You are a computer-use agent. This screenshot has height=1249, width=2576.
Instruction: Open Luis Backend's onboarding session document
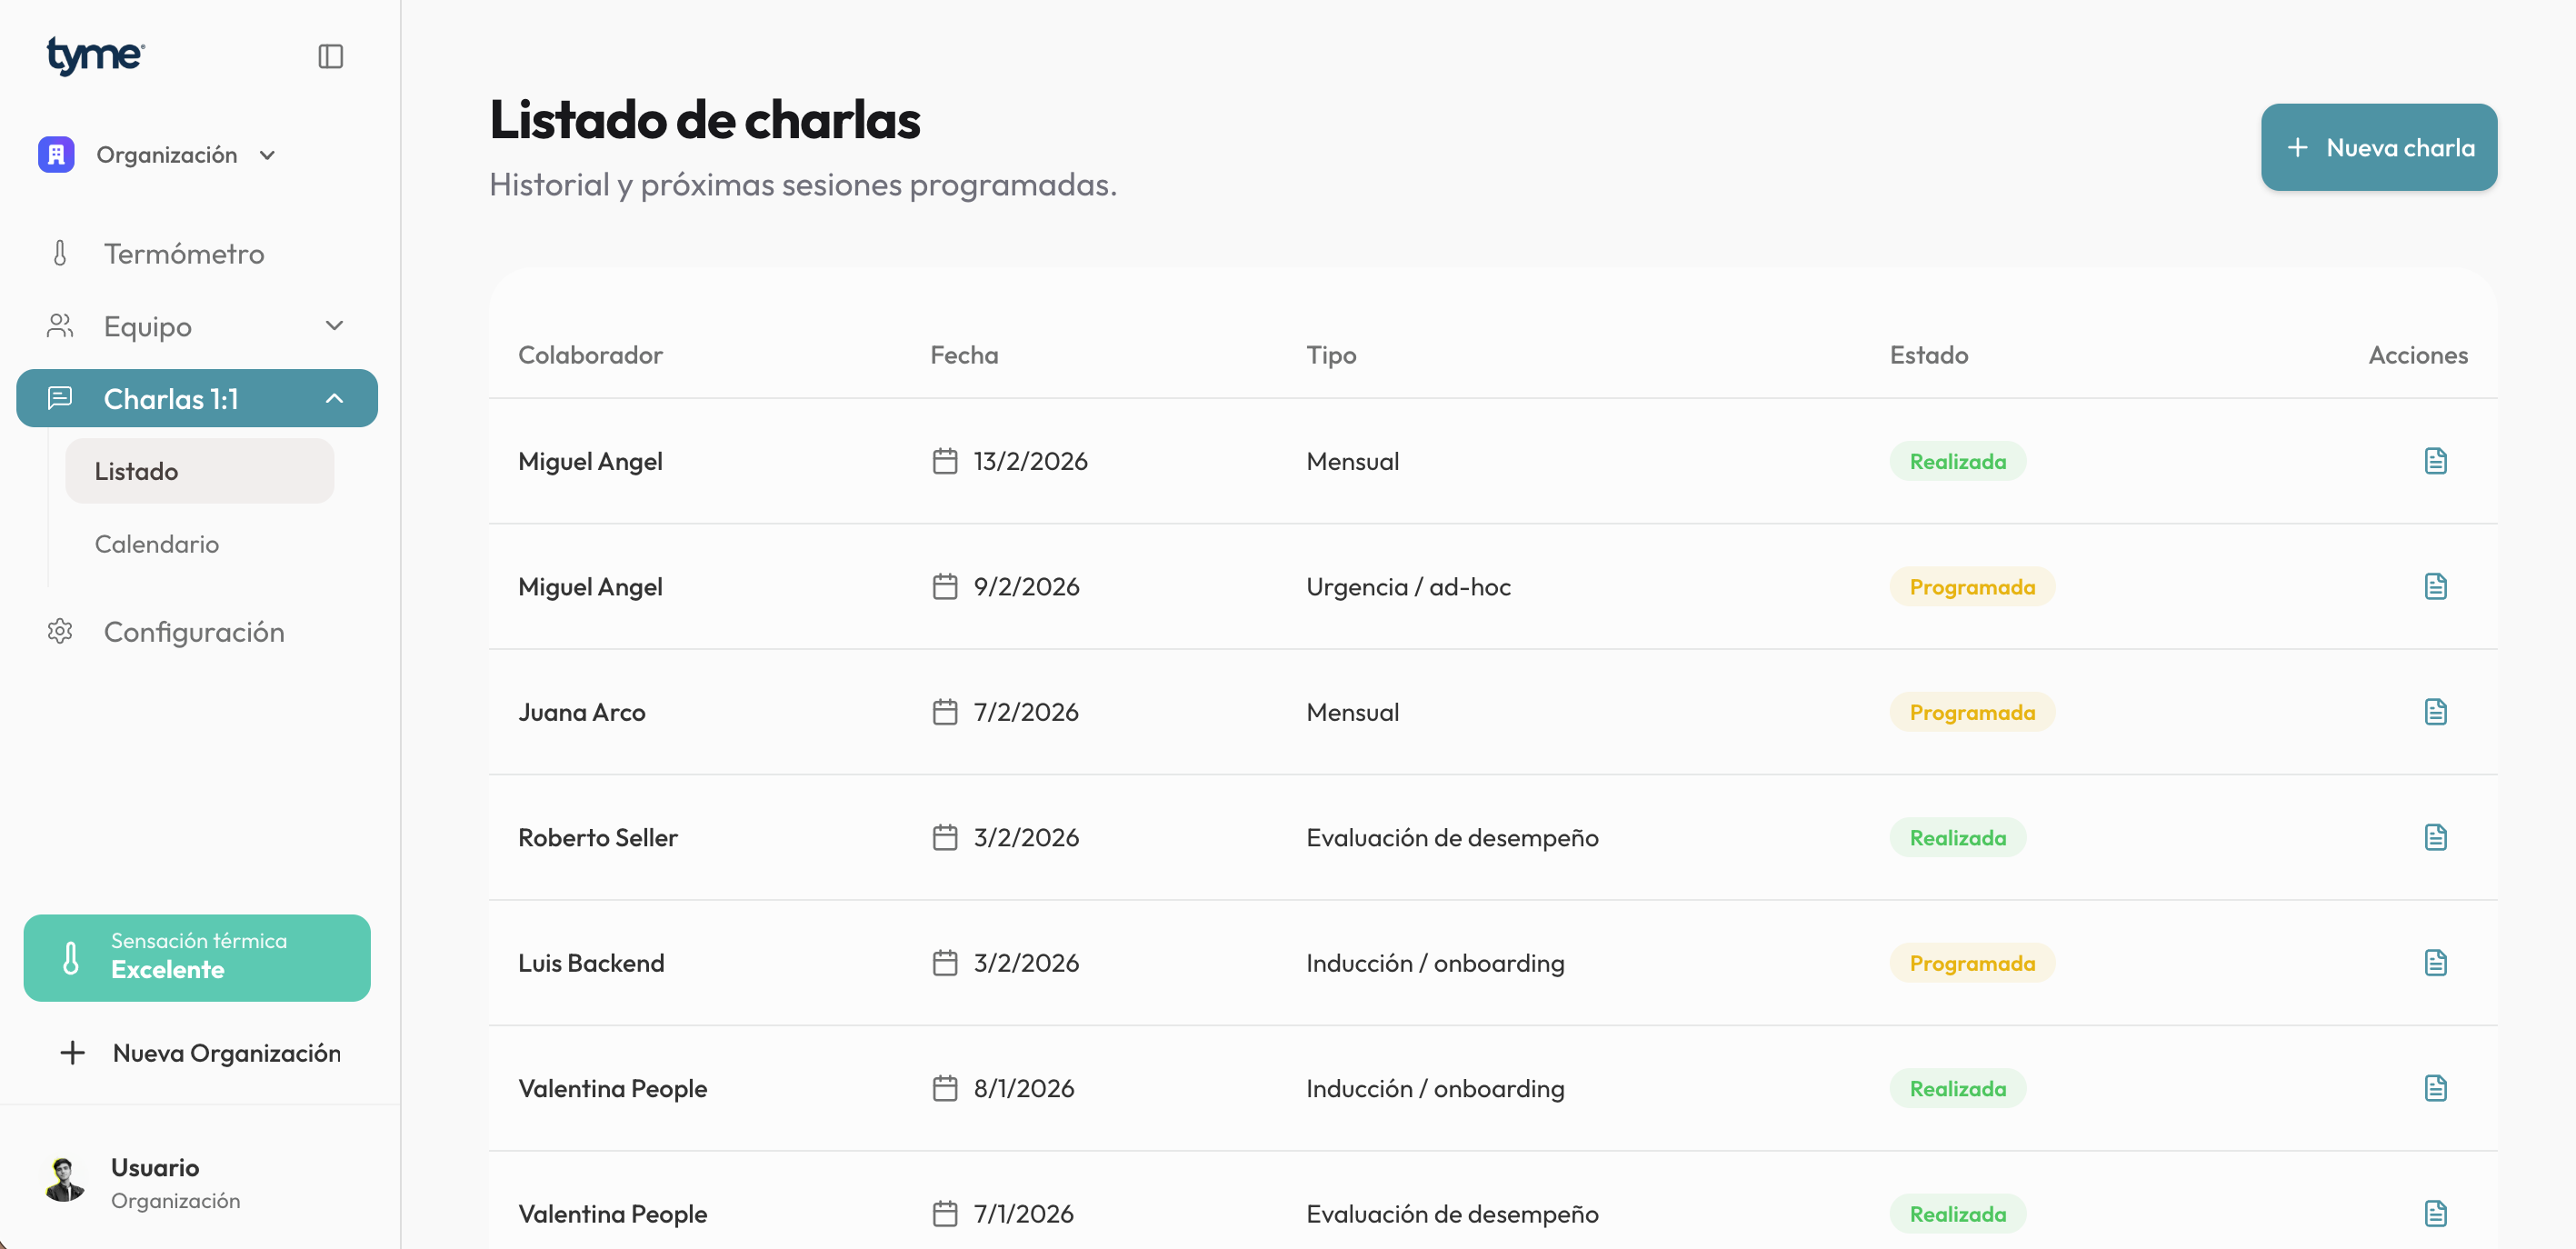(2435, 963)
